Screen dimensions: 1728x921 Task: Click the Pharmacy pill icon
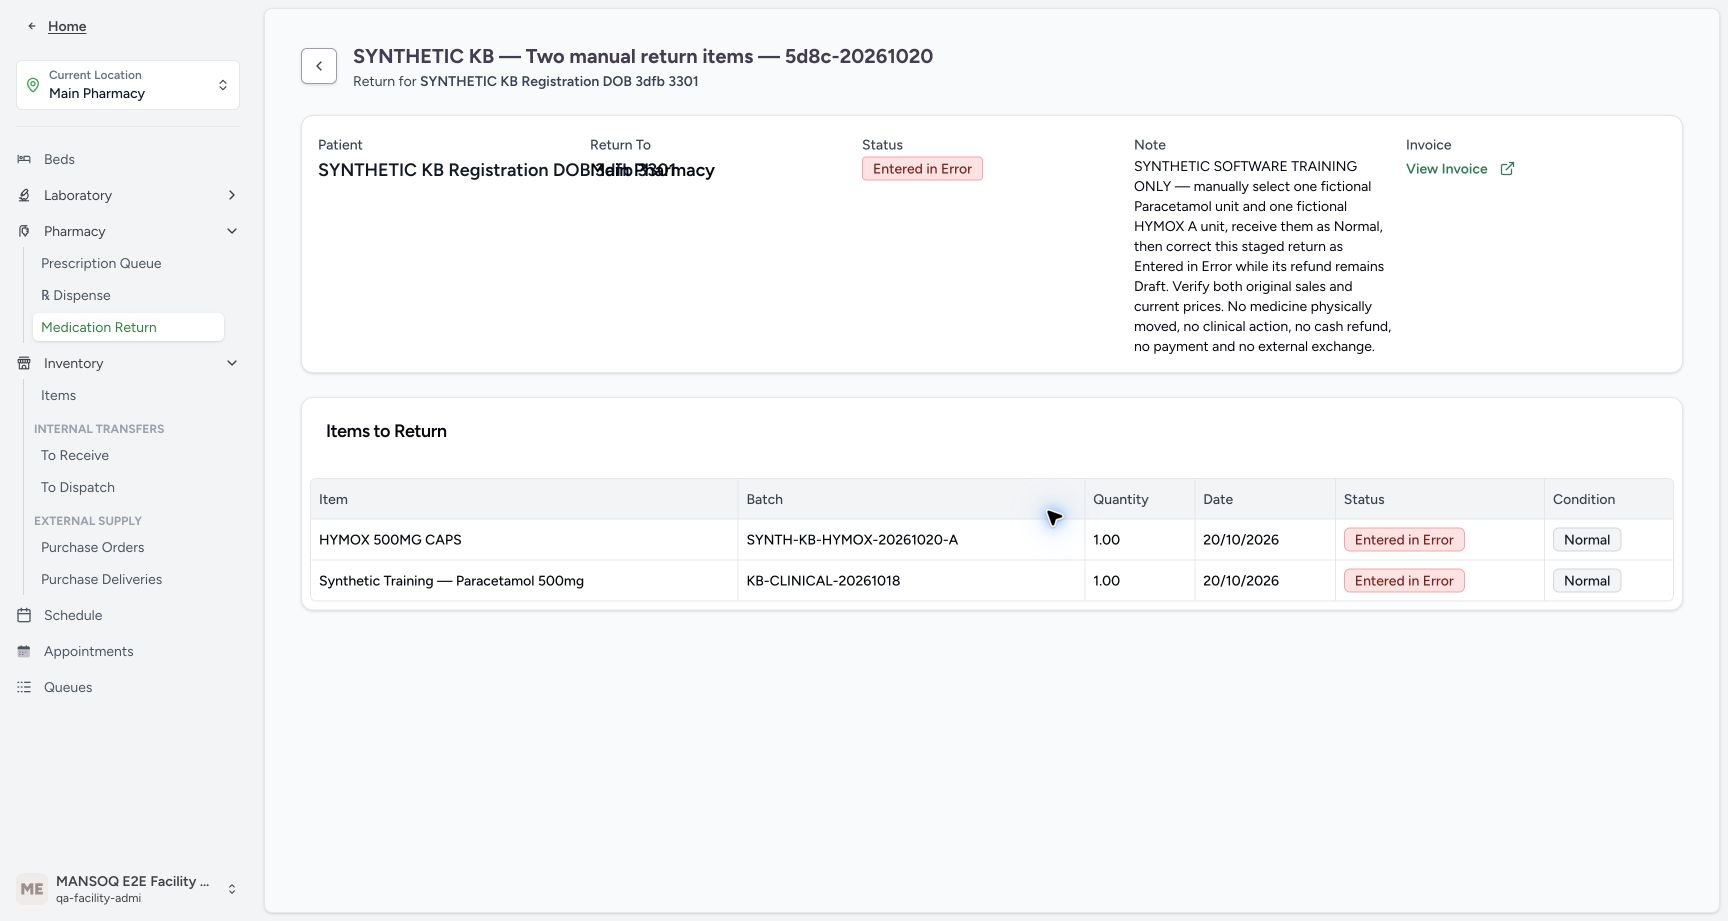pos(24,231)
